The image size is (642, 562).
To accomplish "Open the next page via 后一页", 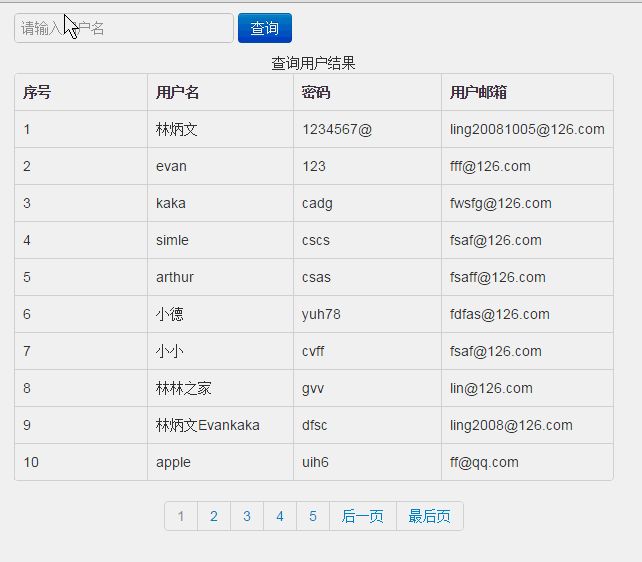I will (363, 516).
